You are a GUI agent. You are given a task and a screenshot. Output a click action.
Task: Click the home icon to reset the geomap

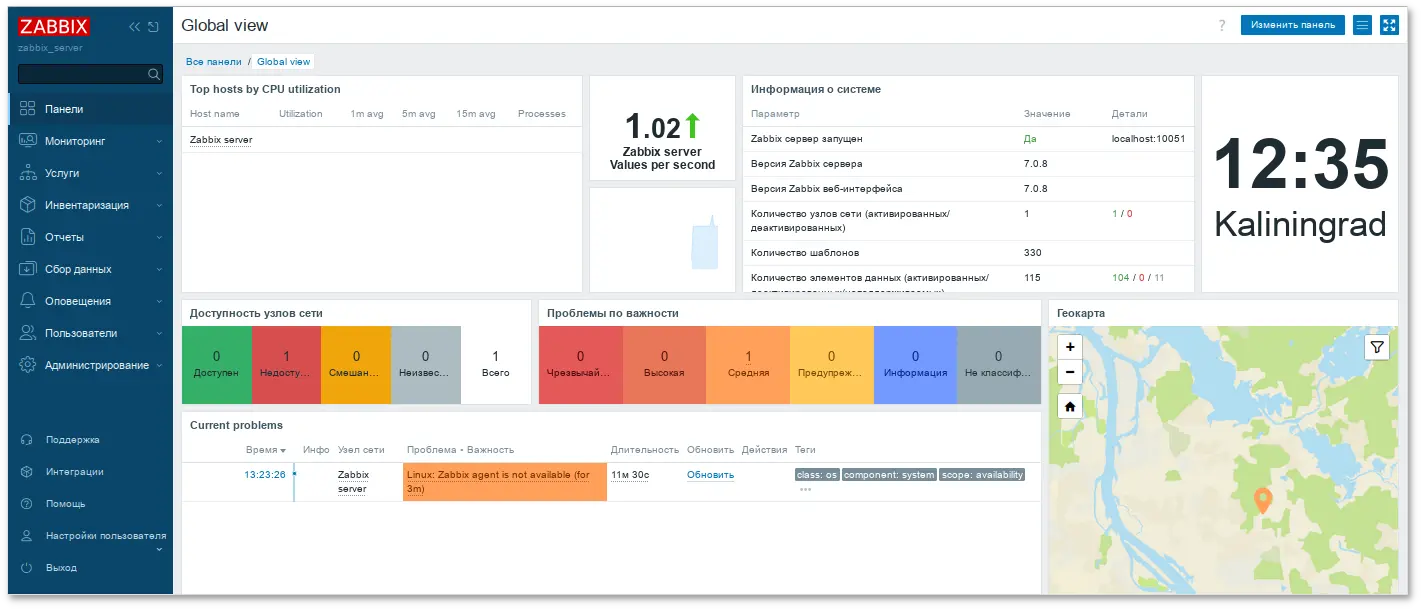click(1069, 405)
